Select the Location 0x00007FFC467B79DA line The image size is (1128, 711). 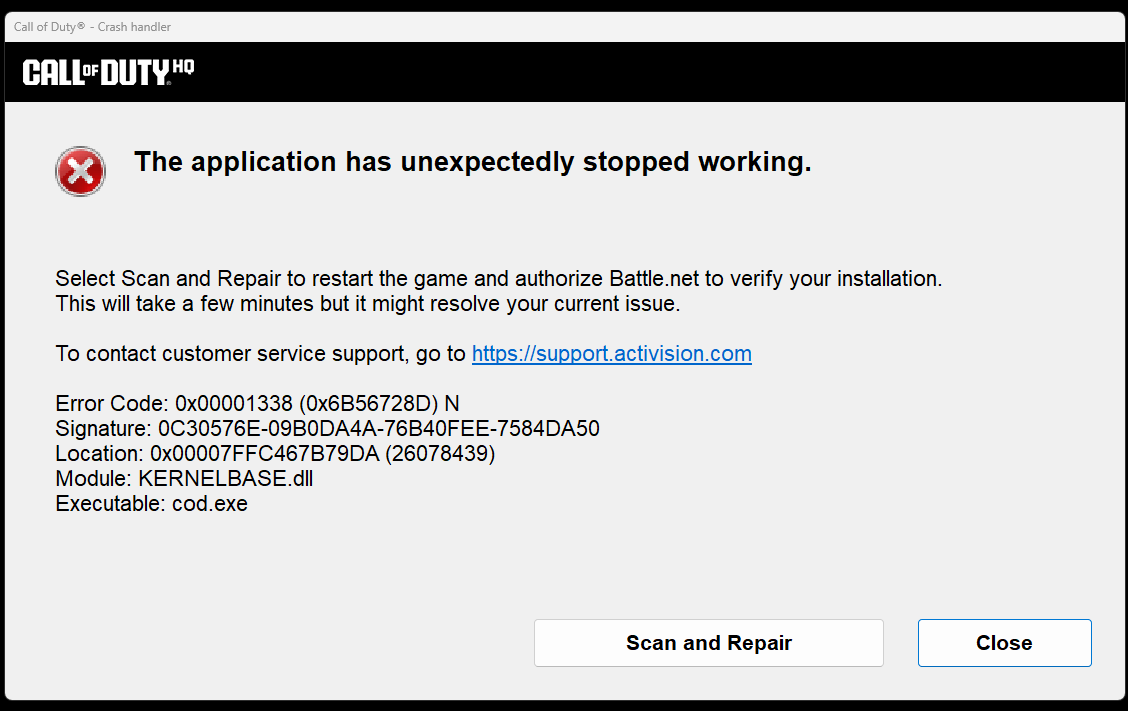[276, 453]
